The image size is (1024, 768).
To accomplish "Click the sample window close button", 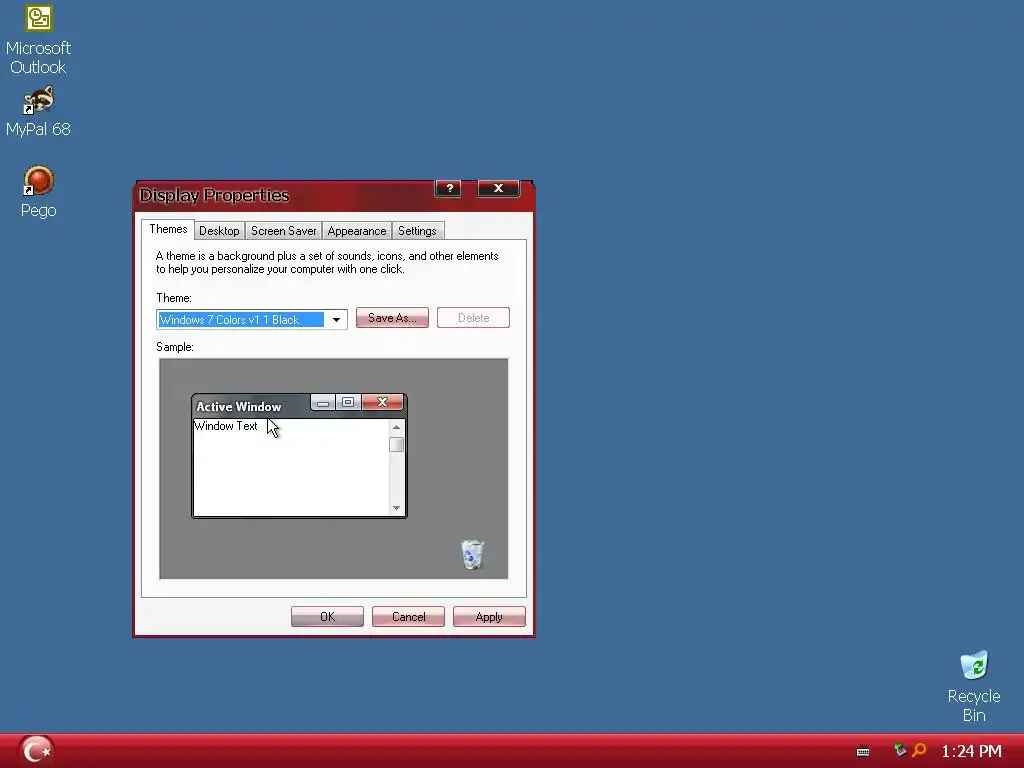I will pyautogui.click(x=383, y=402).
